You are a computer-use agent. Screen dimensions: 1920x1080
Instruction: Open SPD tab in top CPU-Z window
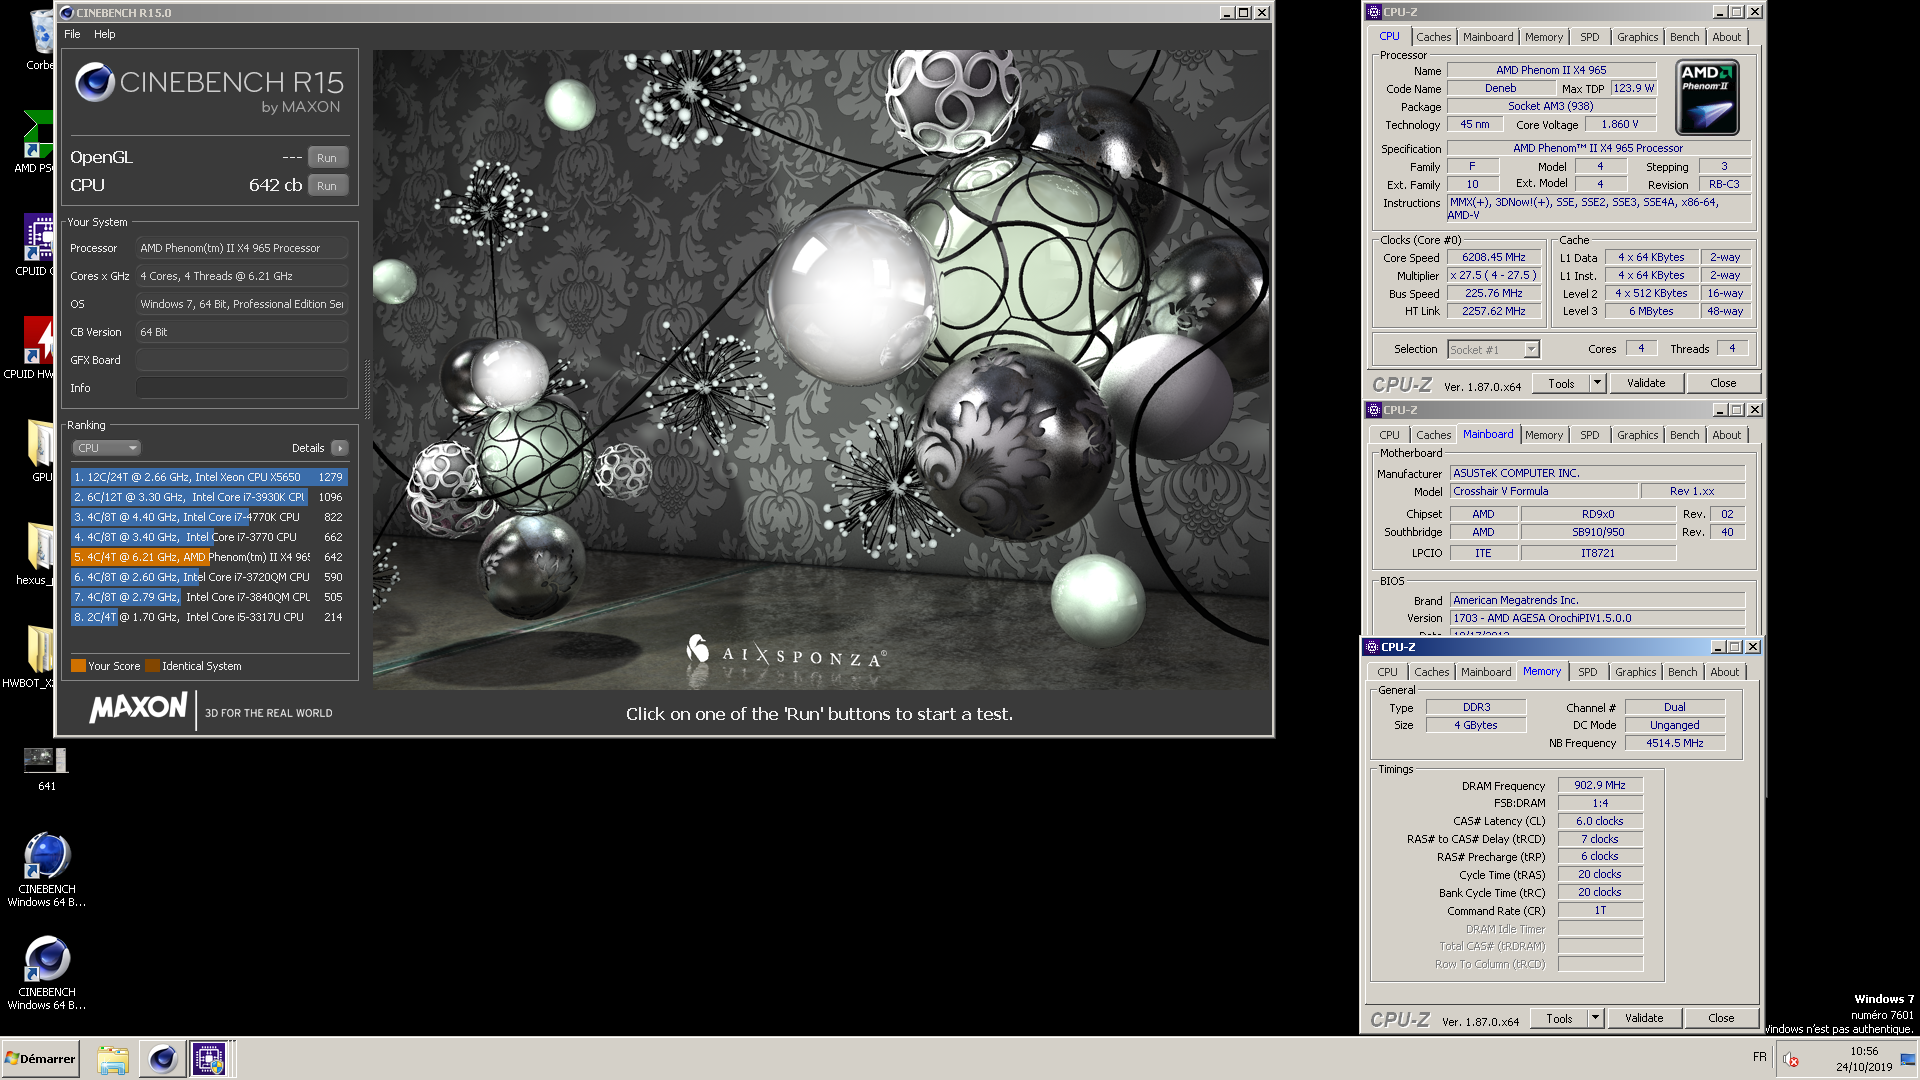[1589, 37]
